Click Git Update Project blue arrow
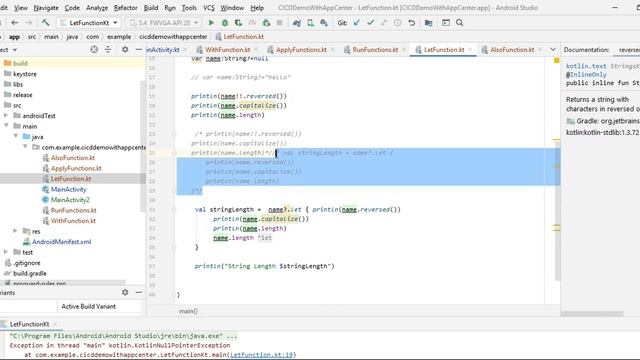Image resolution: width=640 pixels, height=360 pixels. tap(357, 23)
